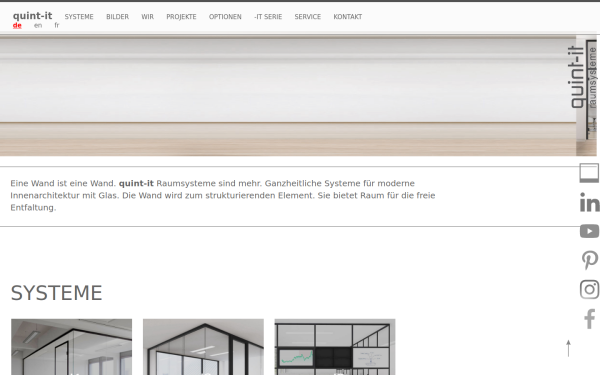Click bold 'quint-it' in intro paragraph

pos(136,183)
